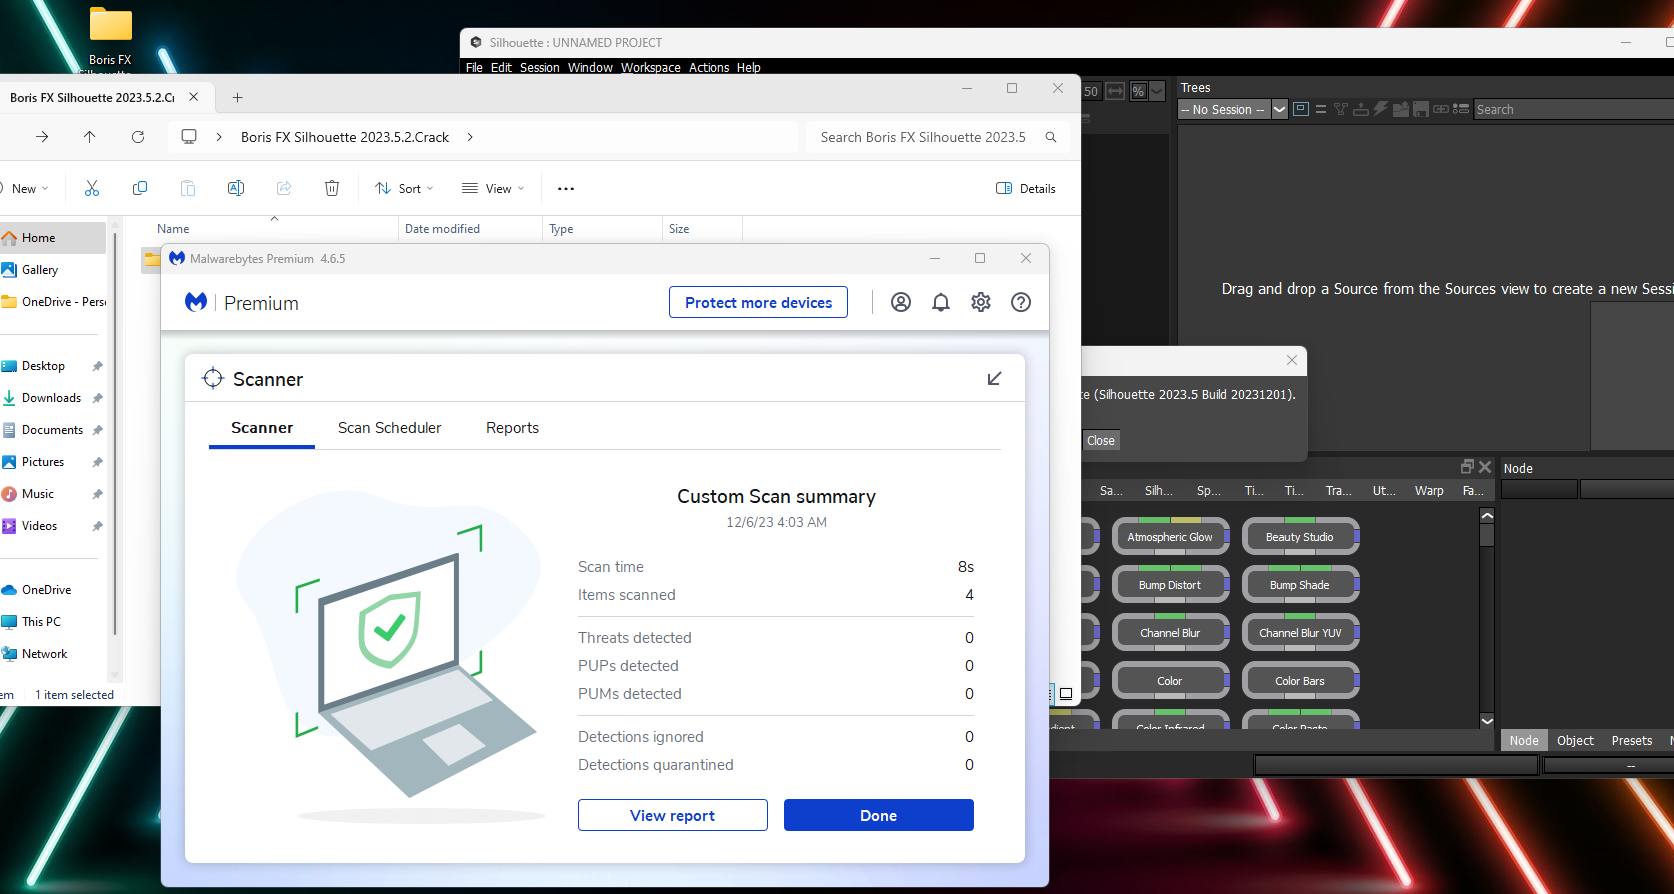
Task: Open the See more (three dots) menu in Explorer
Action: [566, 188]
